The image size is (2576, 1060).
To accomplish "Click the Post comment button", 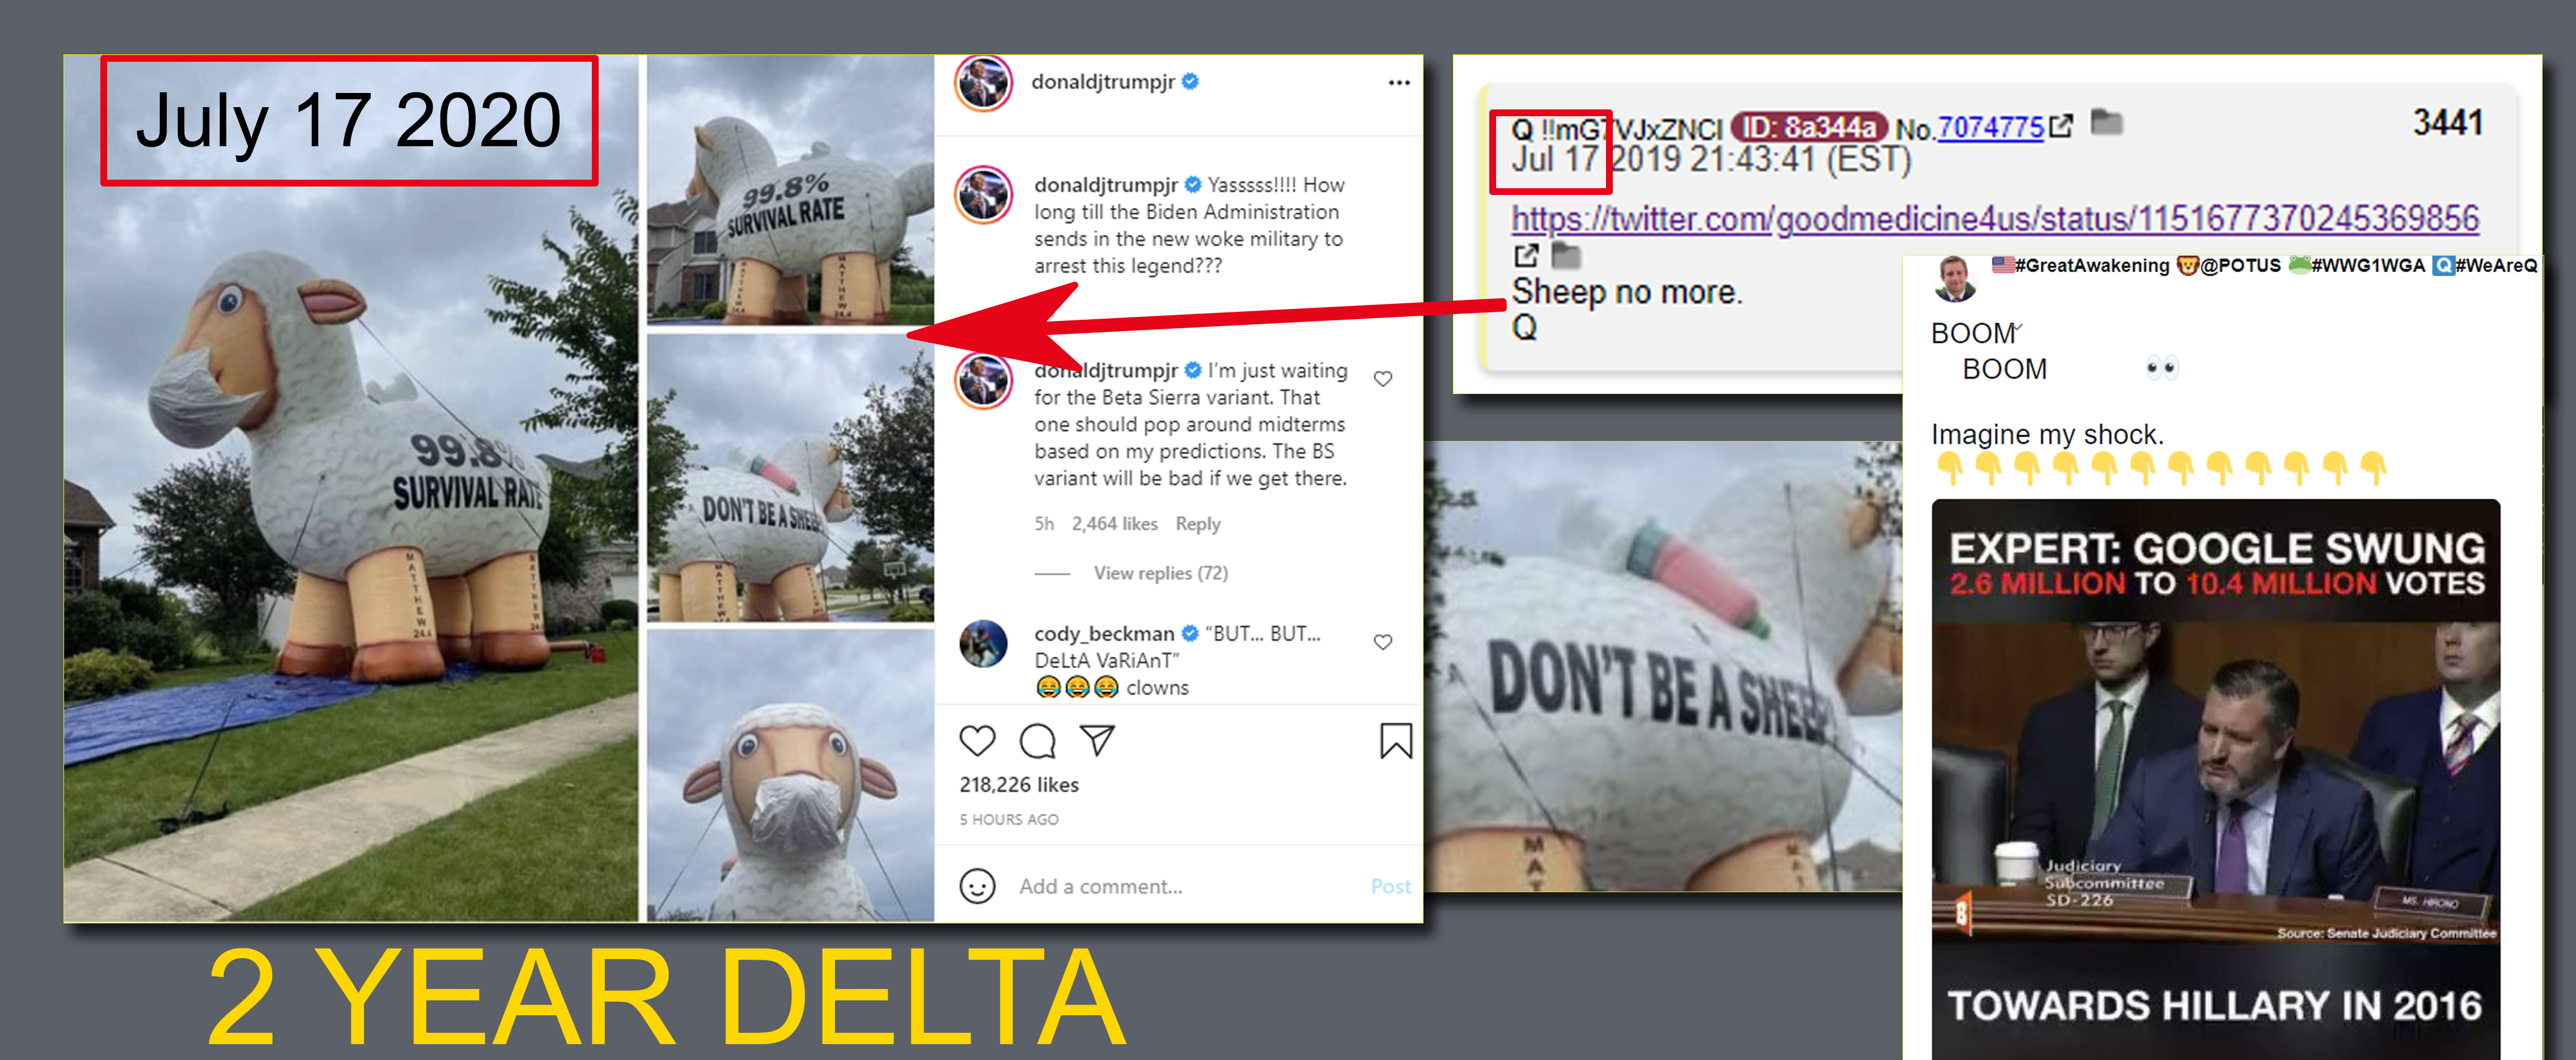I will coord(1390,886).
